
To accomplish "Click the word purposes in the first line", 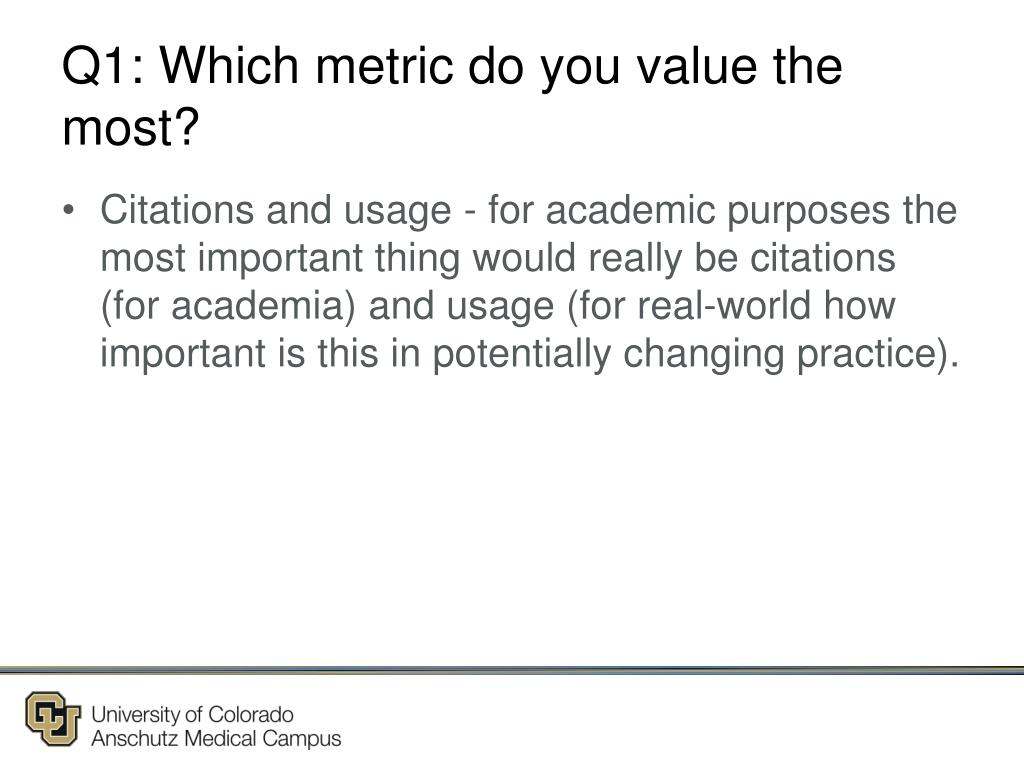I will pos(808,211).
